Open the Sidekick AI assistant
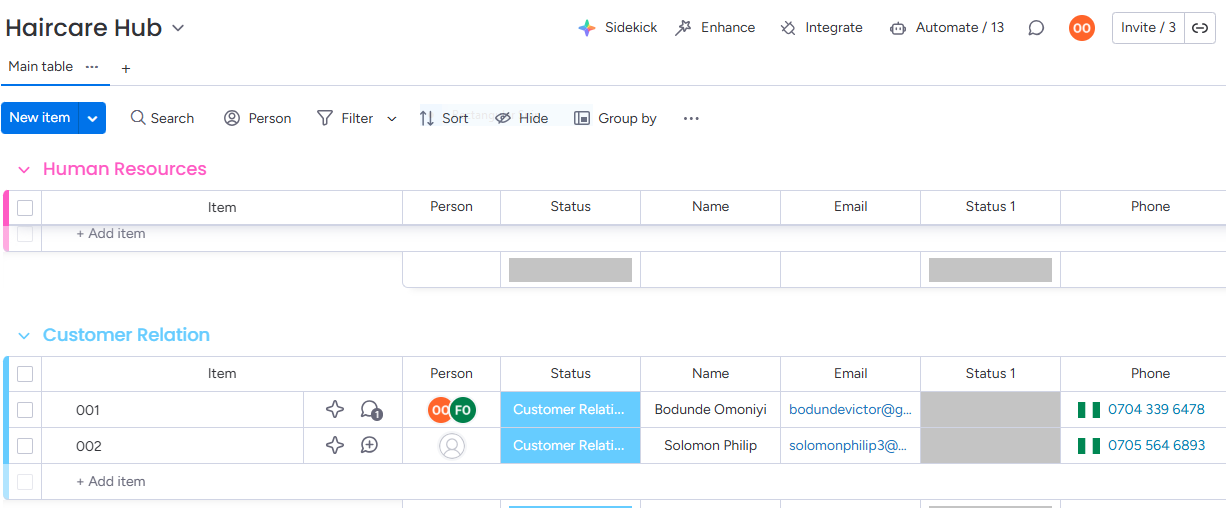 click(x=587, y=28)
